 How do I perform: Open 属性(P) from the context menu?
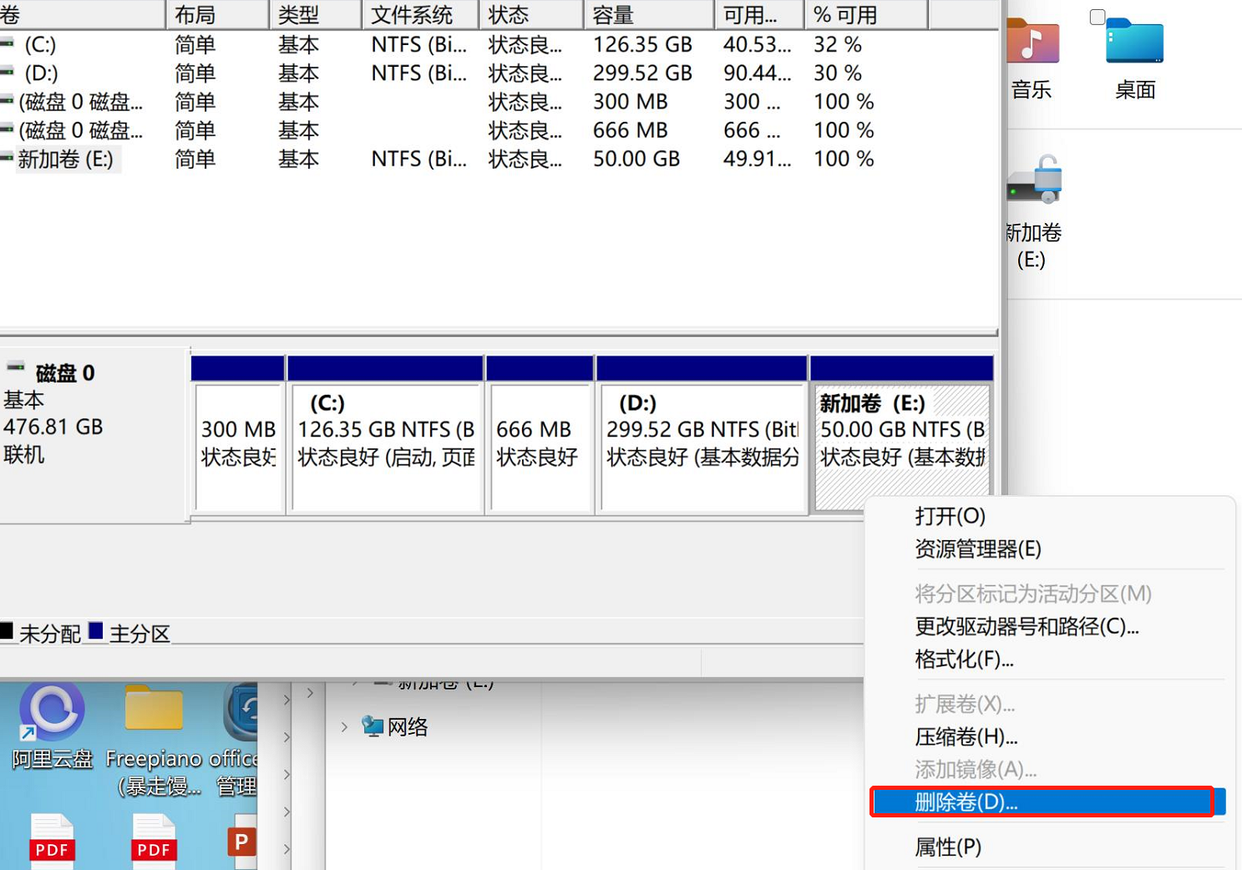coord(948,847)
